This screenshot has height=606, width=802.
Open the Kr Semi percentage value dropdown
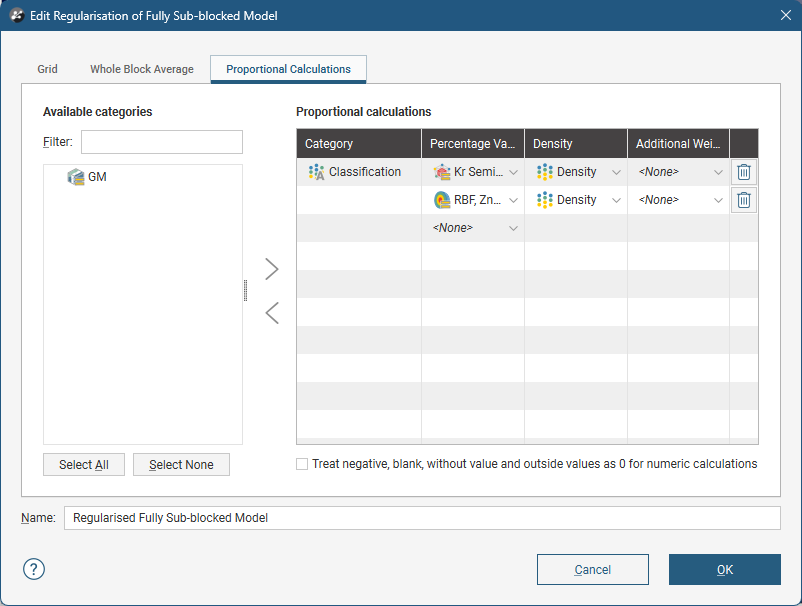(x=513, y=172)
